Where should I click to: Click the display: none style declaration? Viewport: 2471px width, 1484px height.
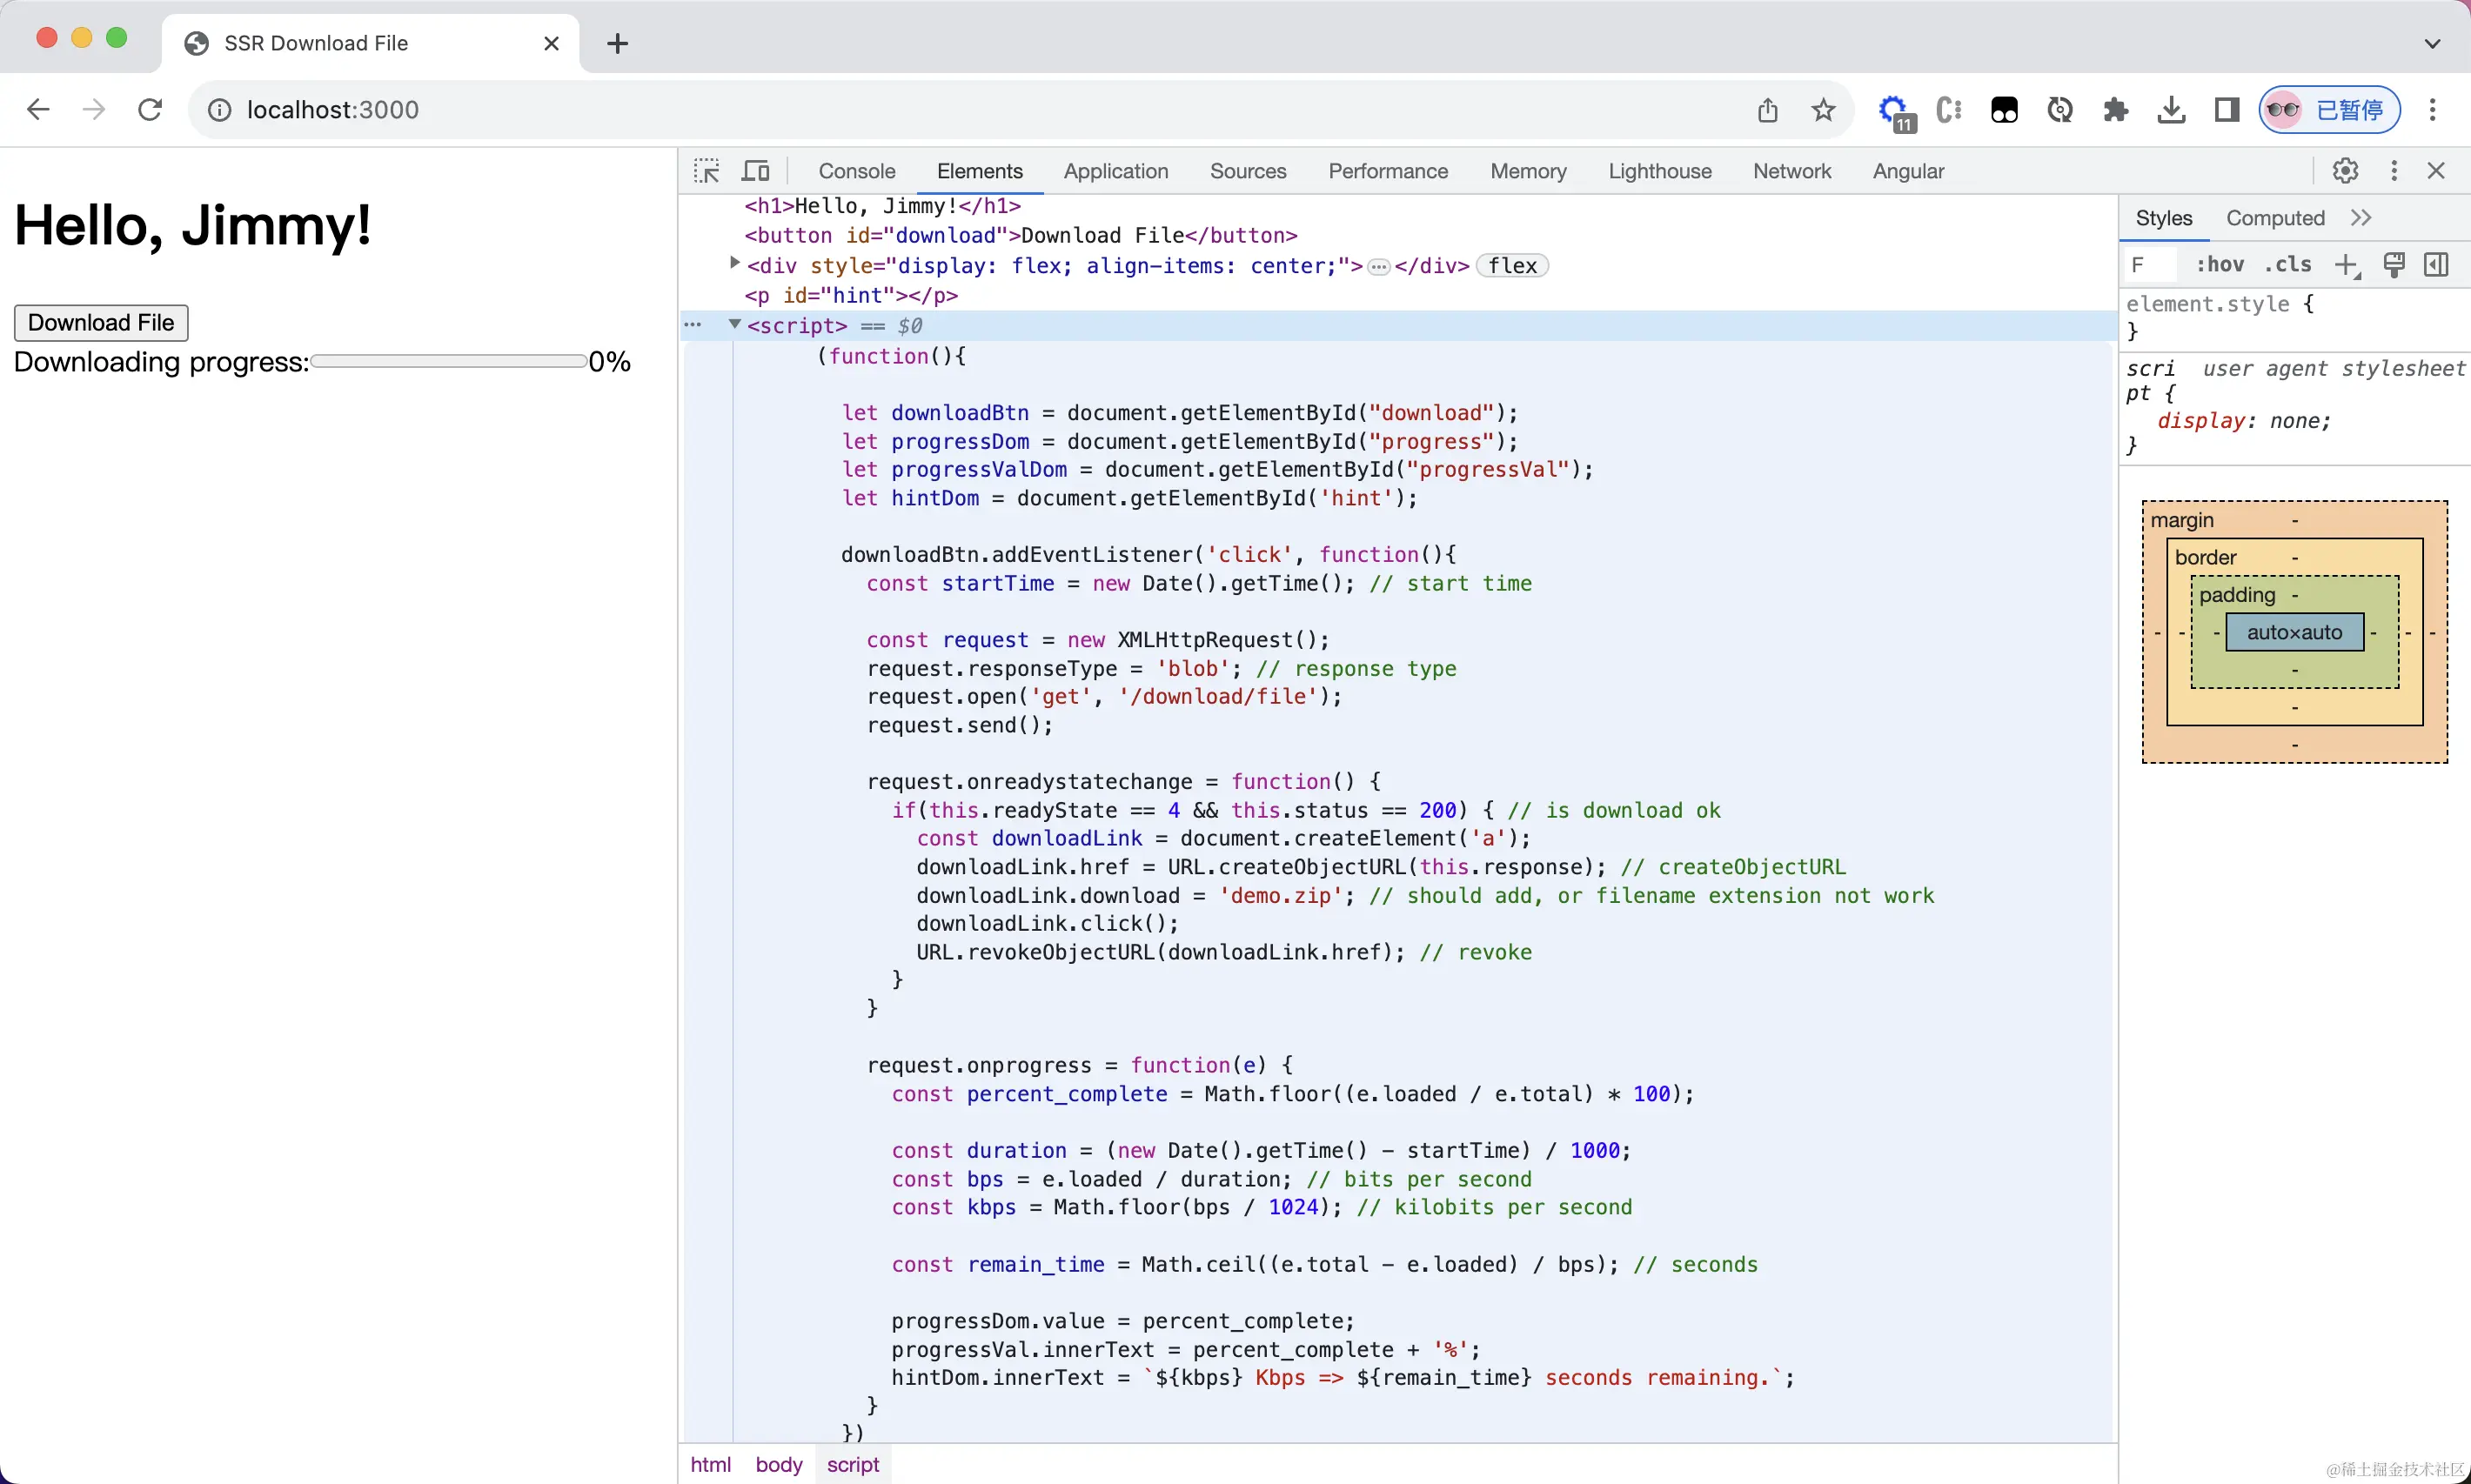click(x=2244, y=421)
